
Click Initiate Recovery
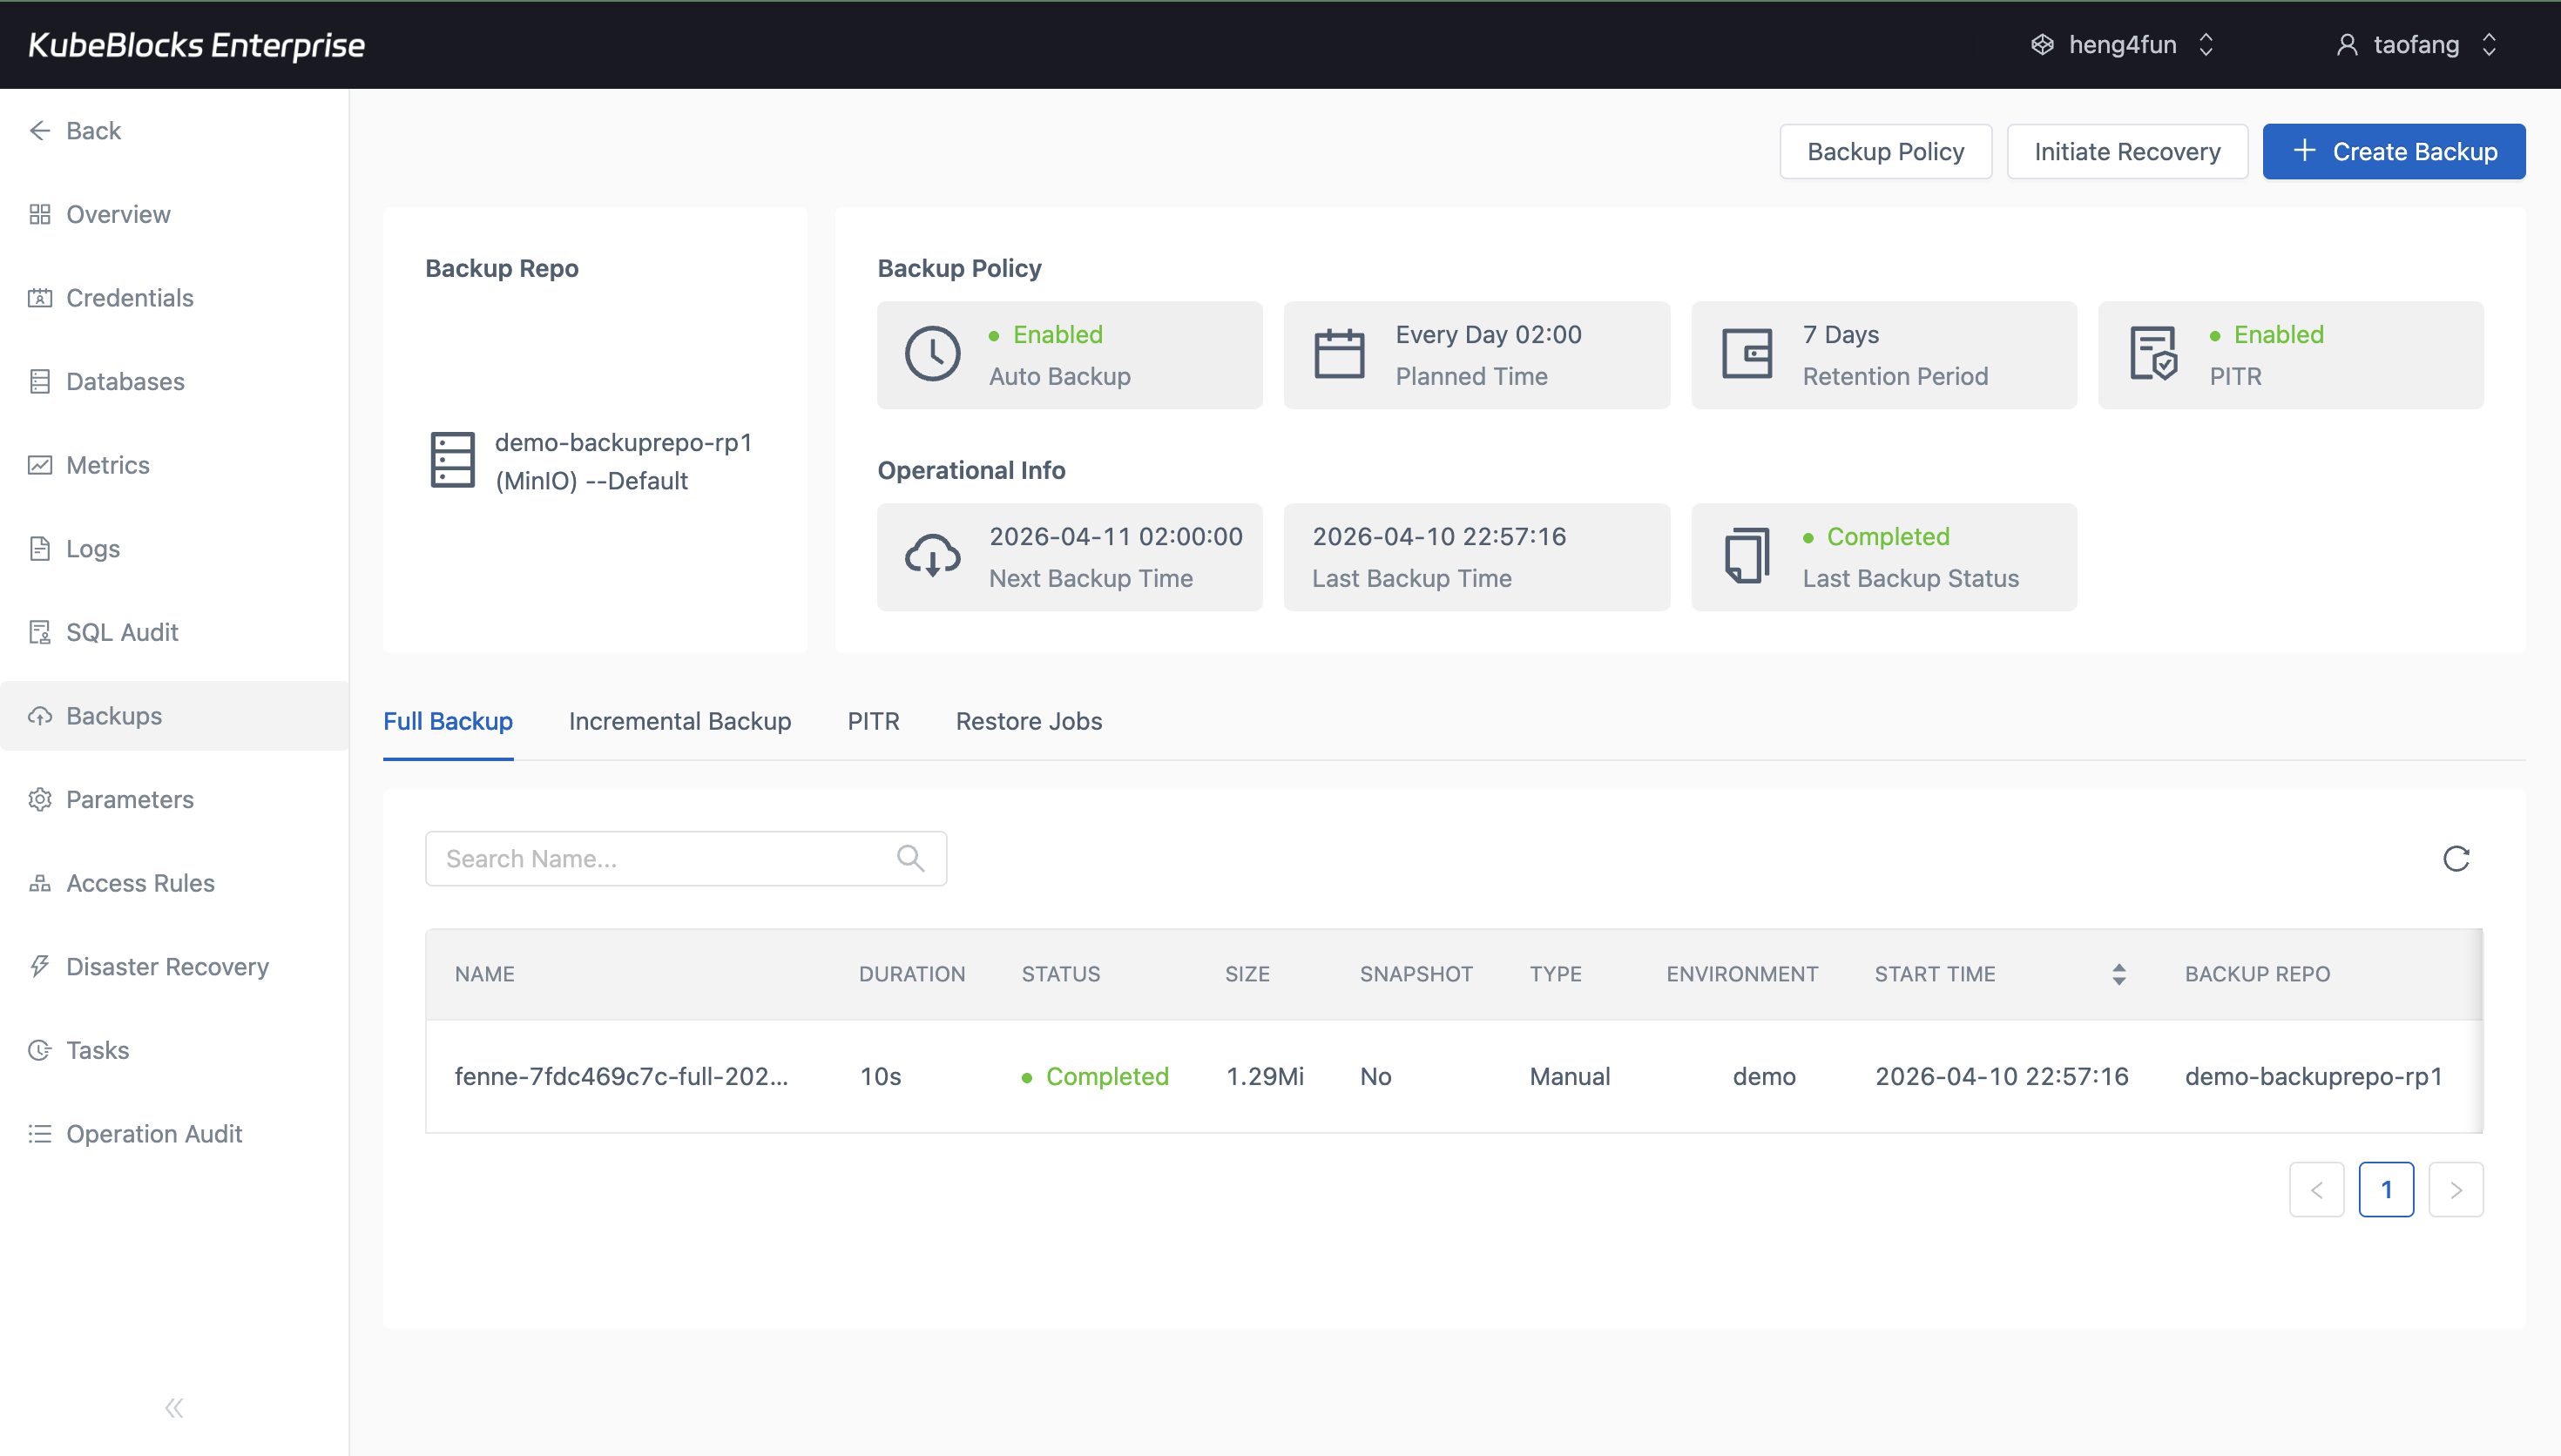point(2127,151)
